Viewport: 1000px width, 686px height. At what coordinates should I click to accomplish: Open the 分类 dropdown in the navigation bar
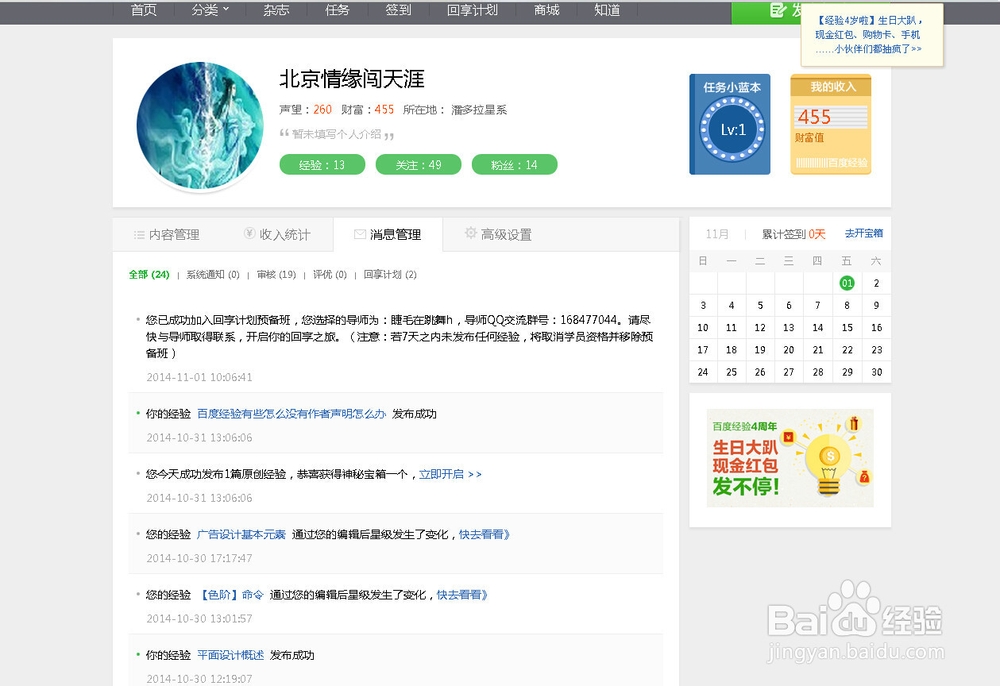pos(207,10)
